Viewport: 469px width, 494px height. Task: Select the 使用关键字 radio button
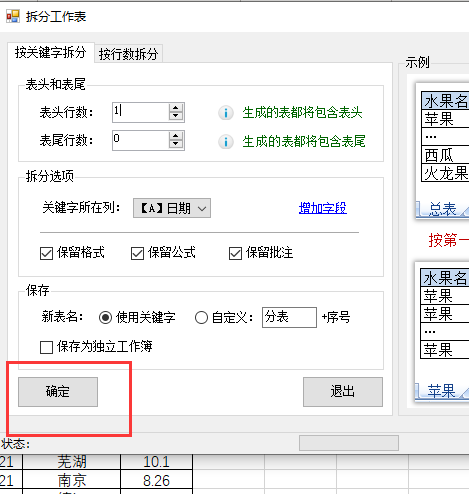105,318
